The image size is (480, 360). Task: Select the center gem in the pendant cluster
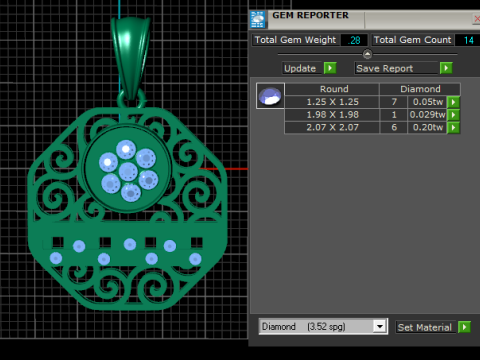[128, 172]
